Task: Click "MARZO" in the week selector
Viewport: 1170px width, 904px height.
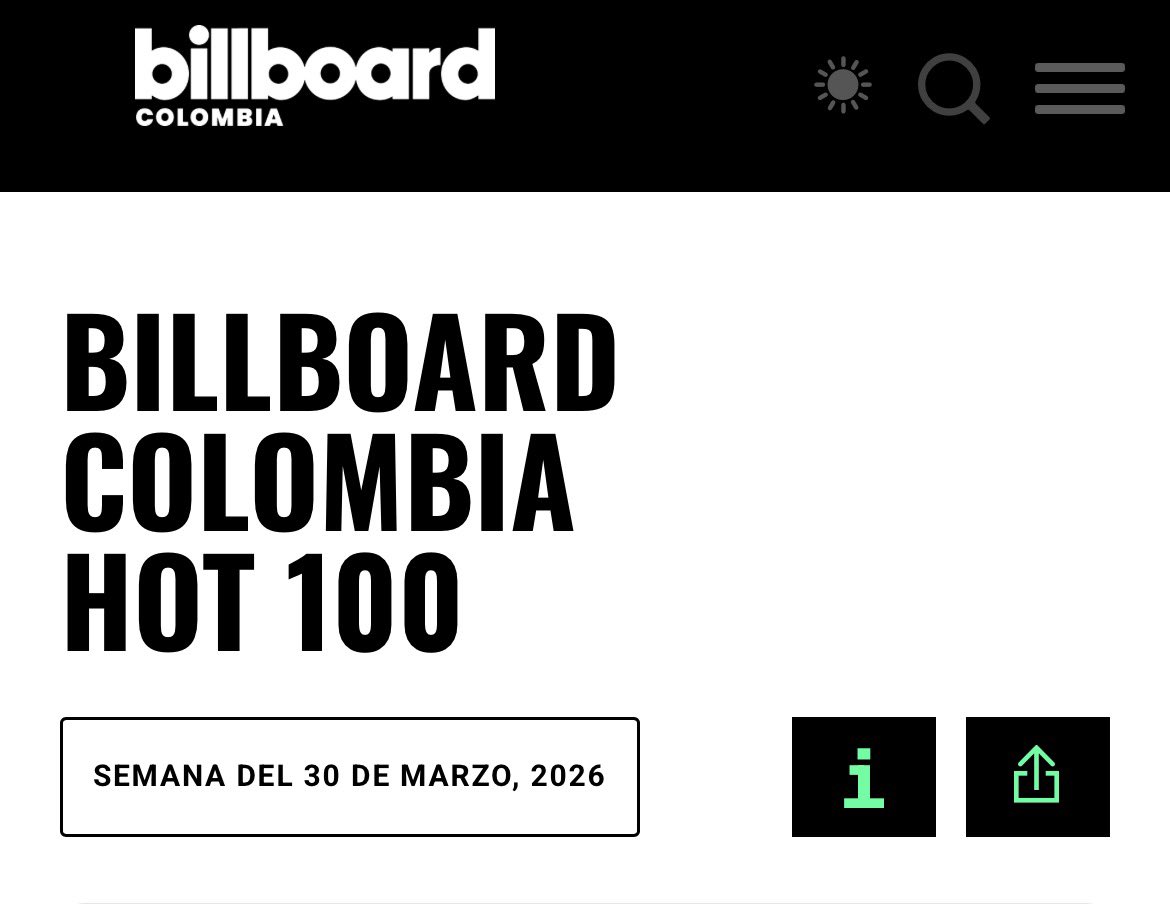Action: (459, 777)
